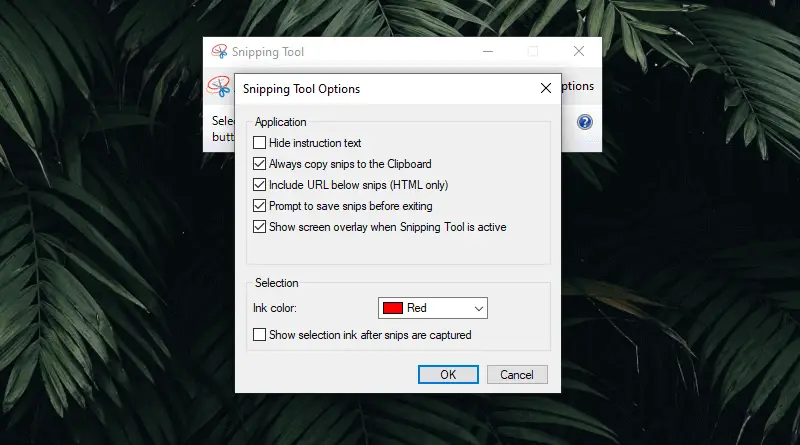Close the Snipping Tool Options dialog

(x=545, y=88)
